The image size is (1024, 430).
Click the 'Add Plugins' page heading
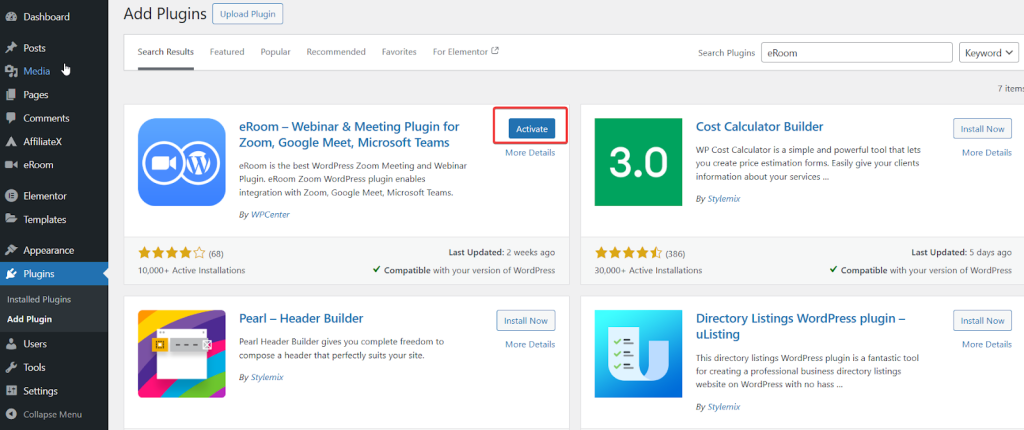coord(165,13)
